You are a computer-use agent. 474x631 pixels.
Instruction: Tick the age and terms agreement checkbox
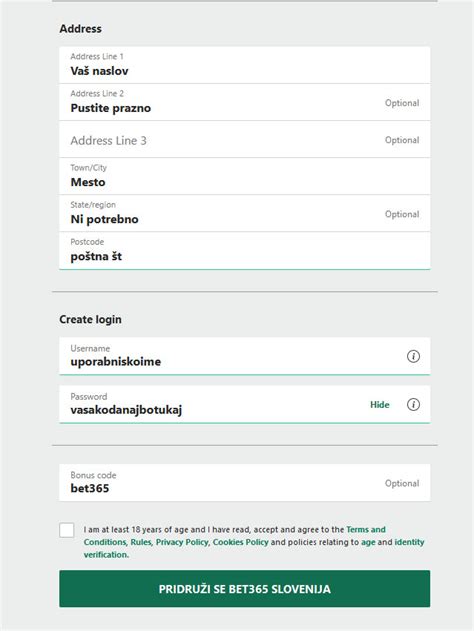point(67,530)
